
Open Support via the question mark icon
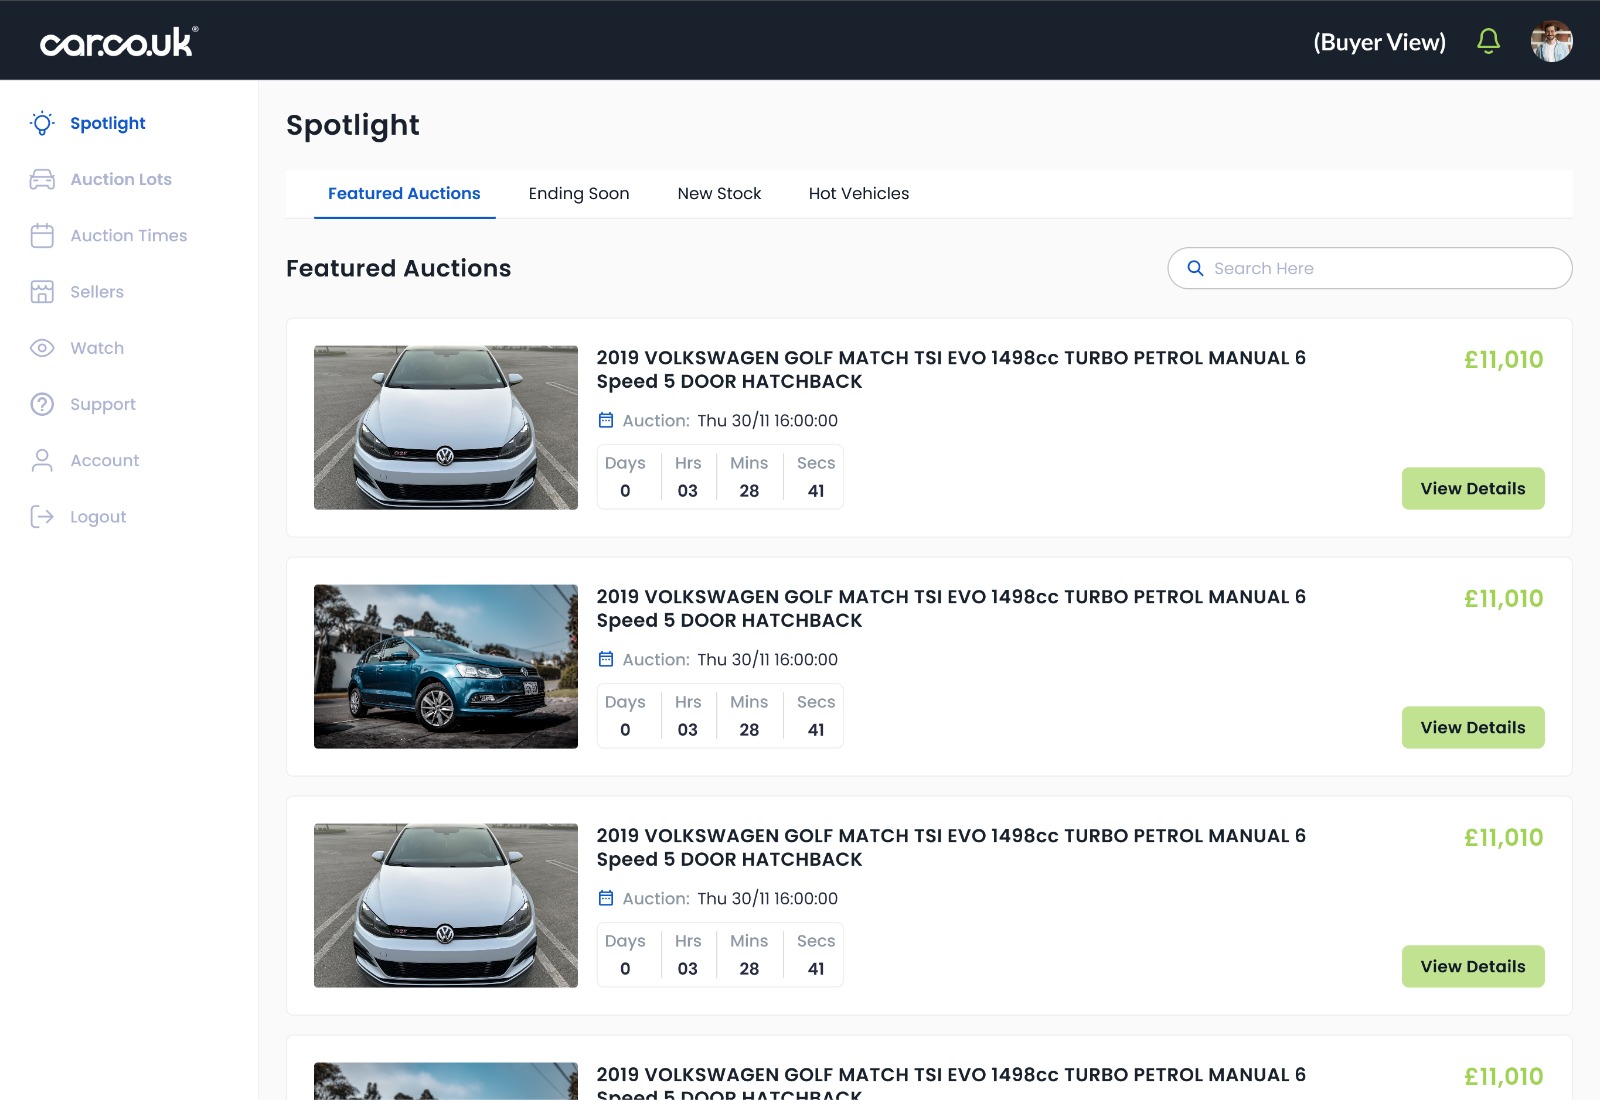42,404
